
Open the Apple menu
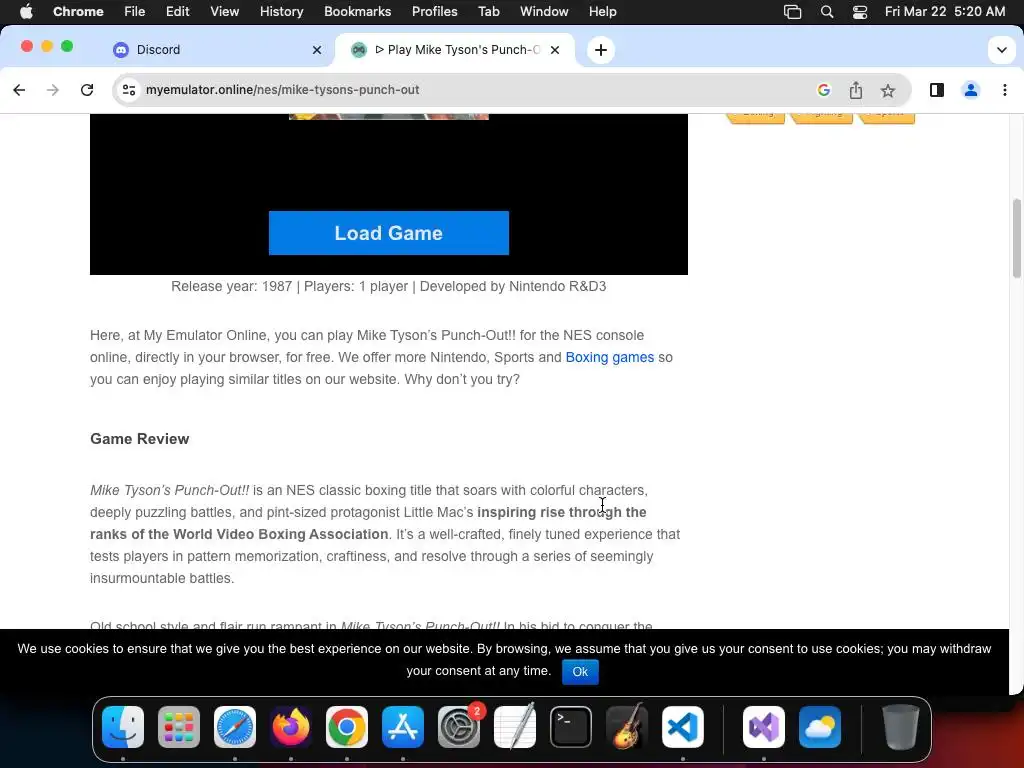click(x=25, y=12)
